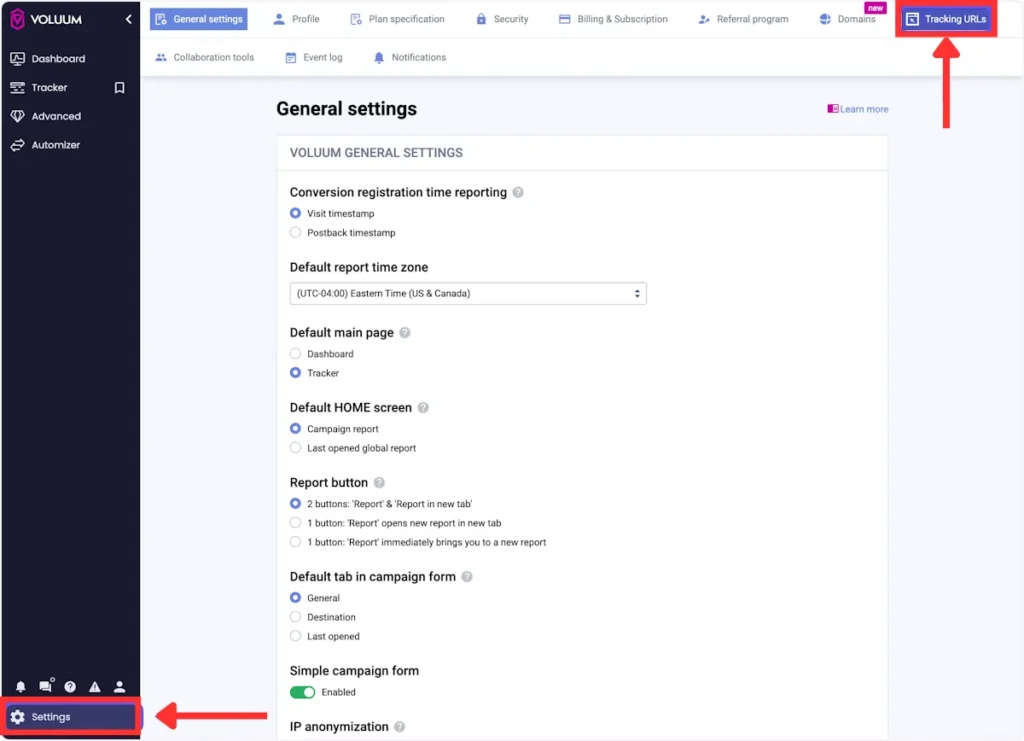Image resolution: width=1024 pixels, height=741 pixels.
Task: Go to the Security tab
Action: (x=502, y=19)
